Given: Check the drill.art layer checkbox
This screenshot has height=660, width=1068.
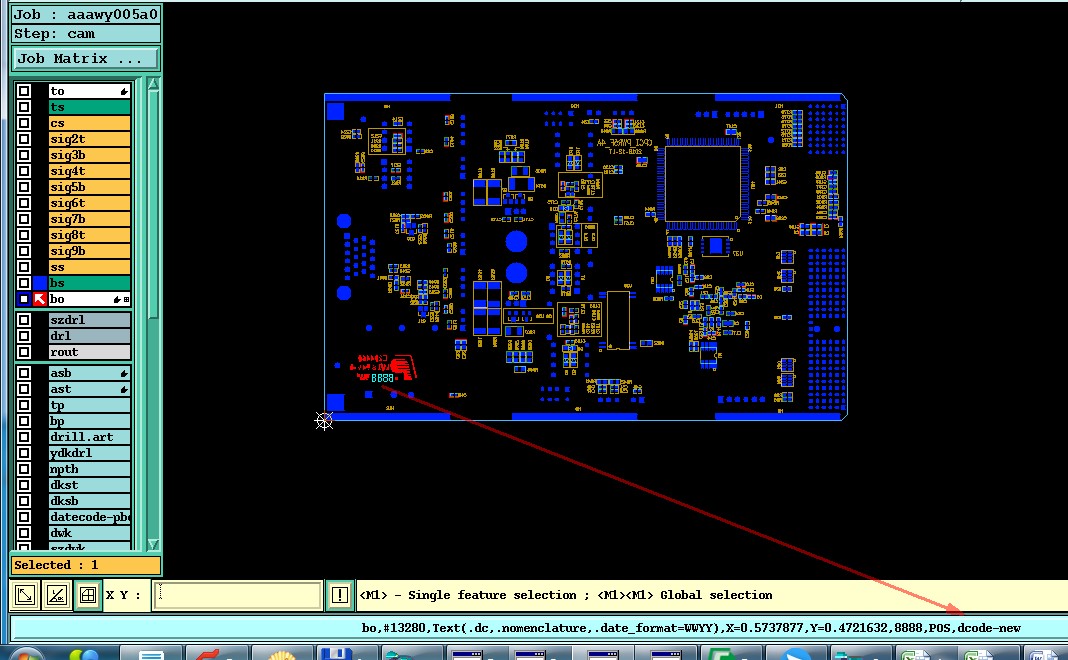Looking at the screenshot, I should 24,437.
